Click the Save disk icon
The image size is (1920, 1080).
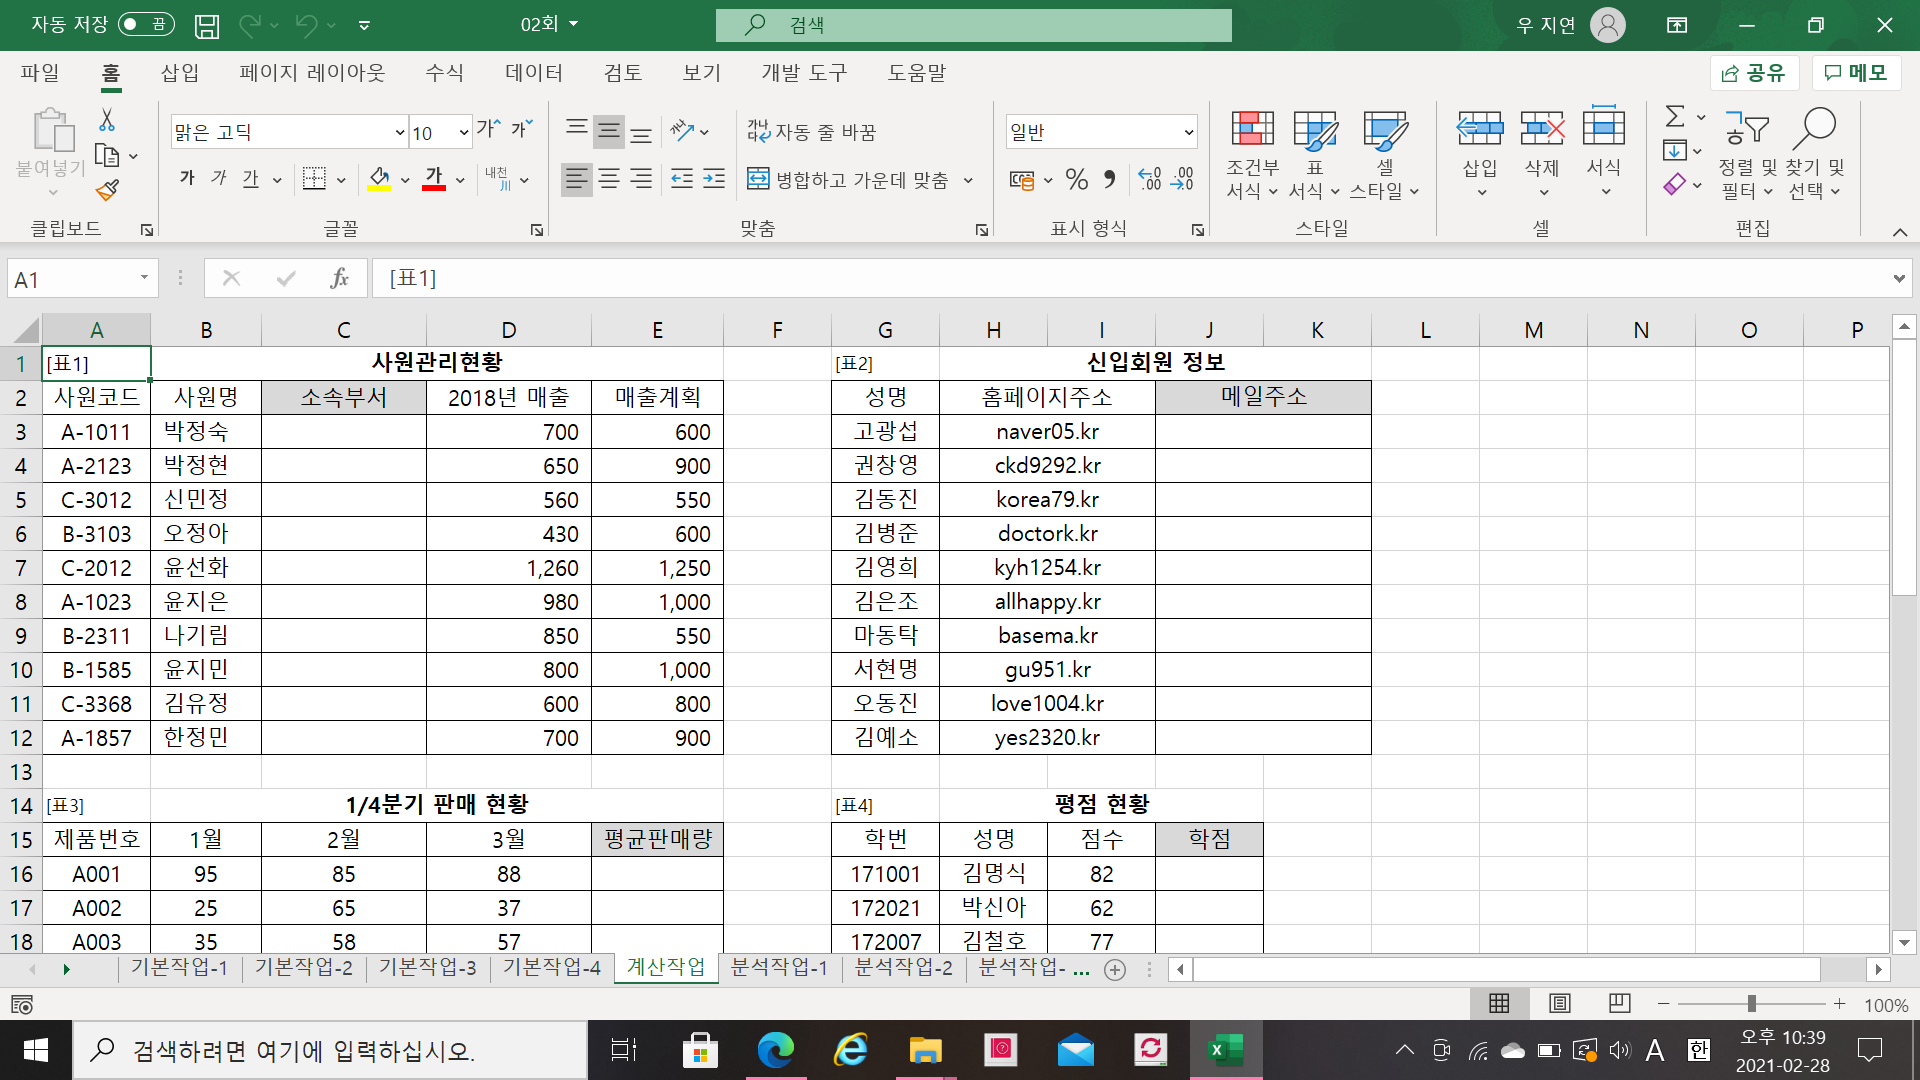click(x=207, y=25)
